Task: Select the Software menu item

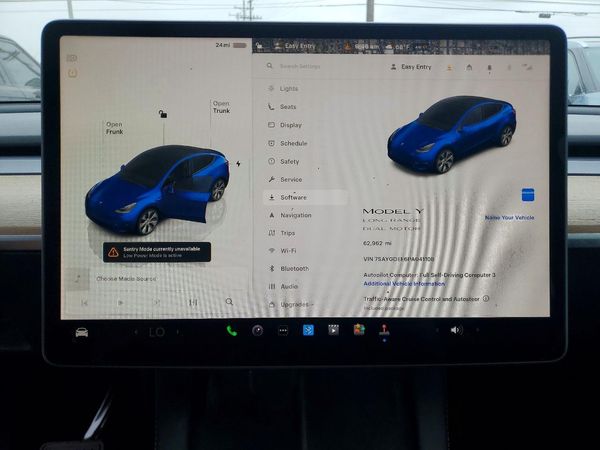Action: pyautogui.click(x=305, y=197)
